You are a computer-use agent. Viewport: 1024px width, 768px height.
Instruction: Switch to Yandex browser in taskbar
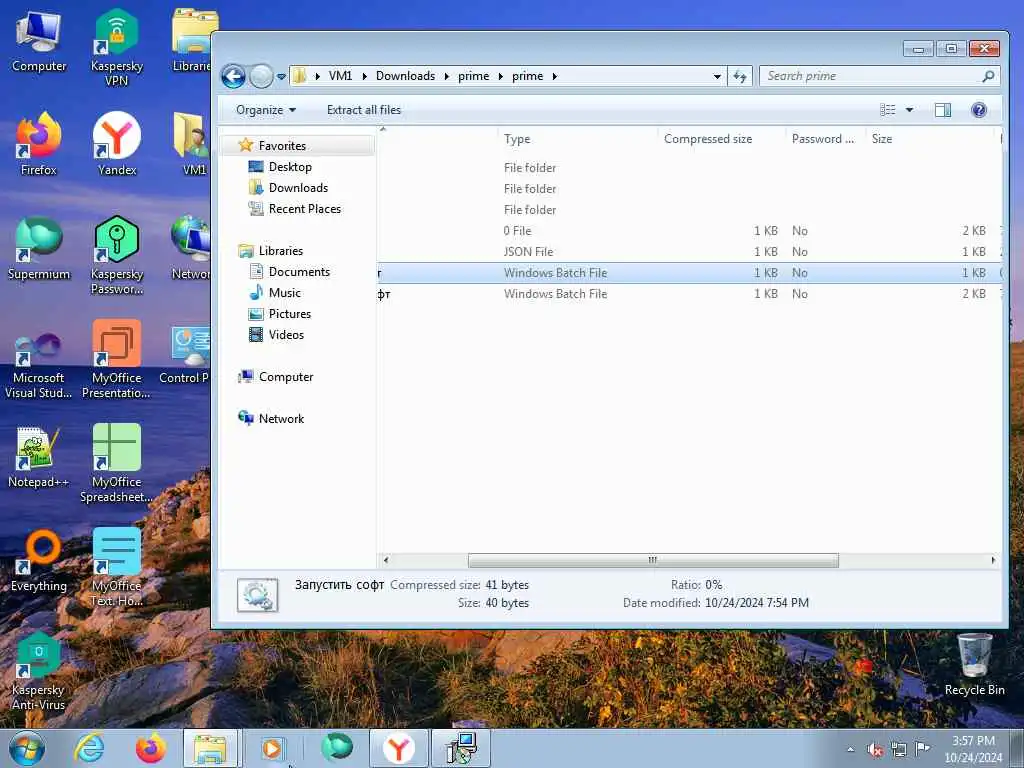tap(399, 748)
